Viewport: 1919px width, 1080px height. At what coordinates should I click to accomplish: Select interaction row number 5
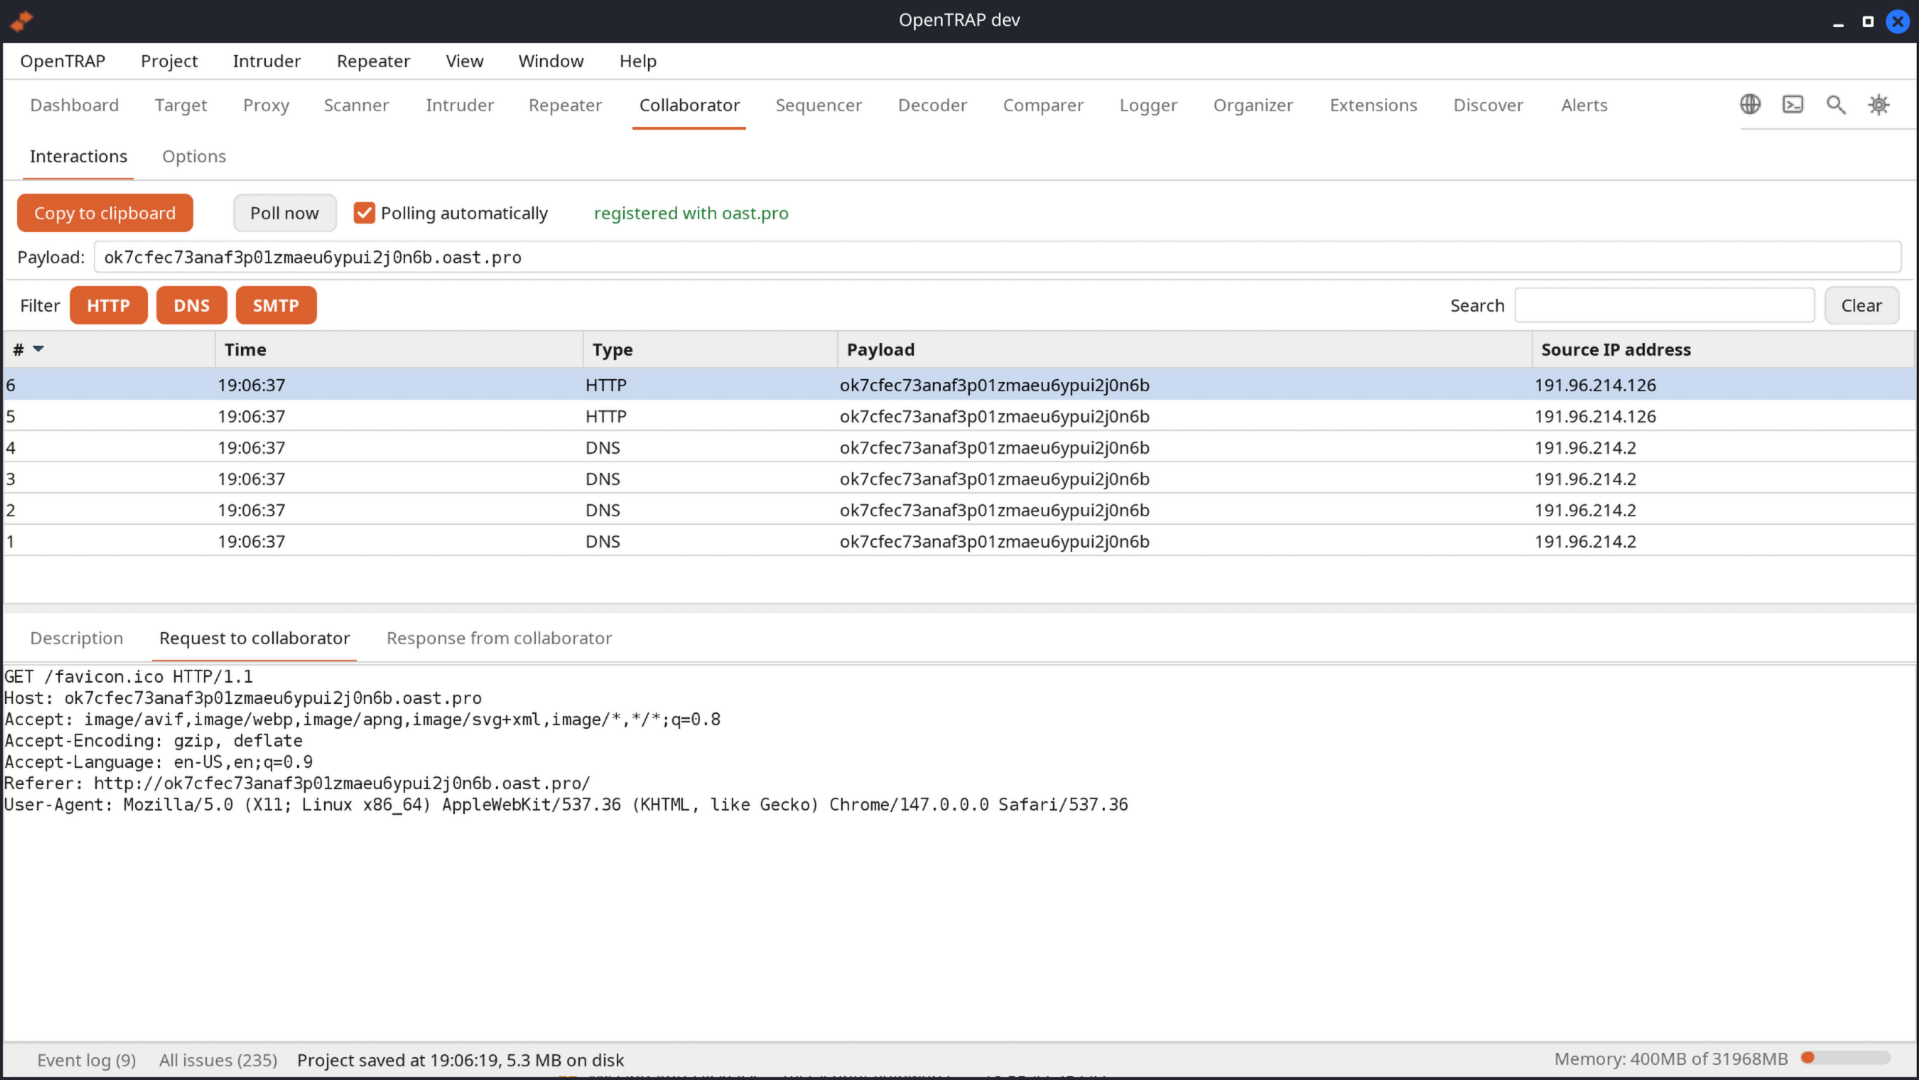coord(959,416)
